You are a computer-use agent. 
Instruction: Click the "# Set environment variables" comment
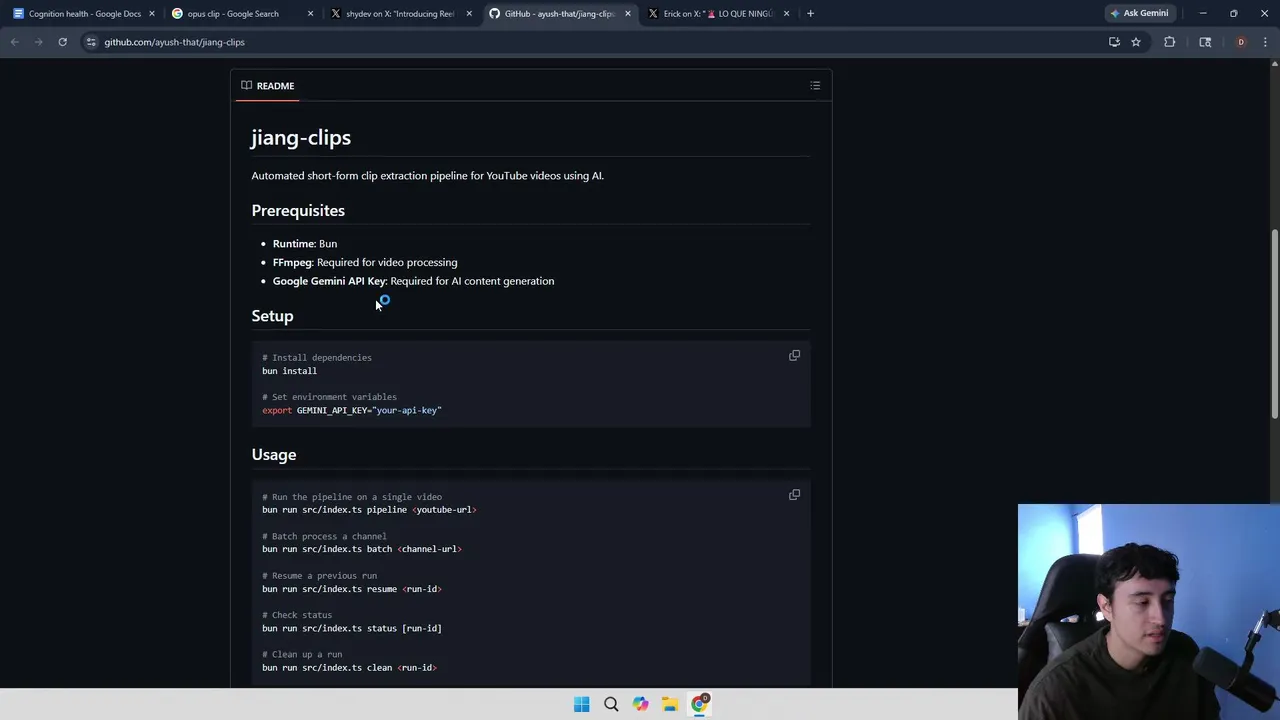click(x=329, y=397)
